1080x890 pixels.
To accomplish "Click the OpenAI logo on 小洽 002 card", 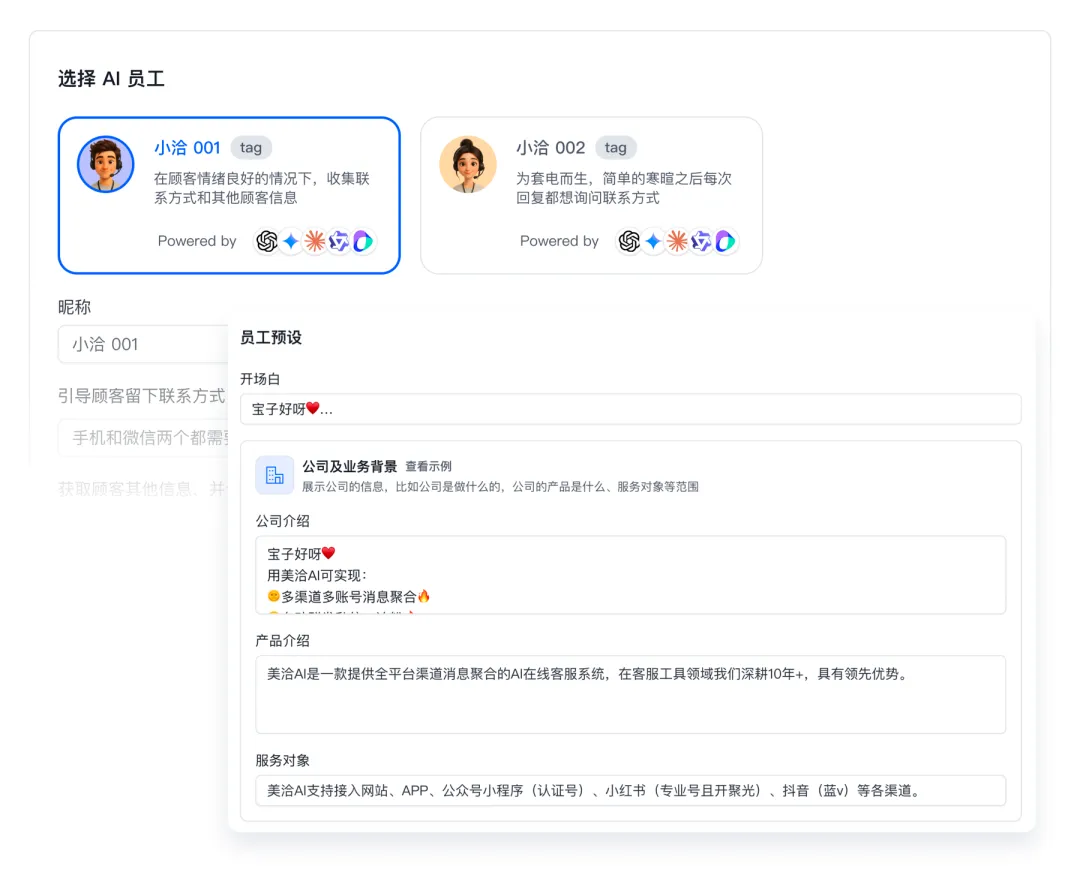I will pyautogui.click(x=629, y=241).
